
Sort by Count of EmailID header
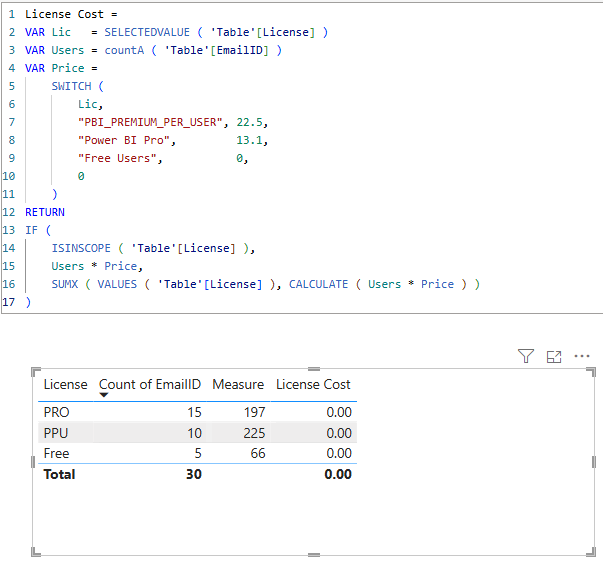[150, 384]
